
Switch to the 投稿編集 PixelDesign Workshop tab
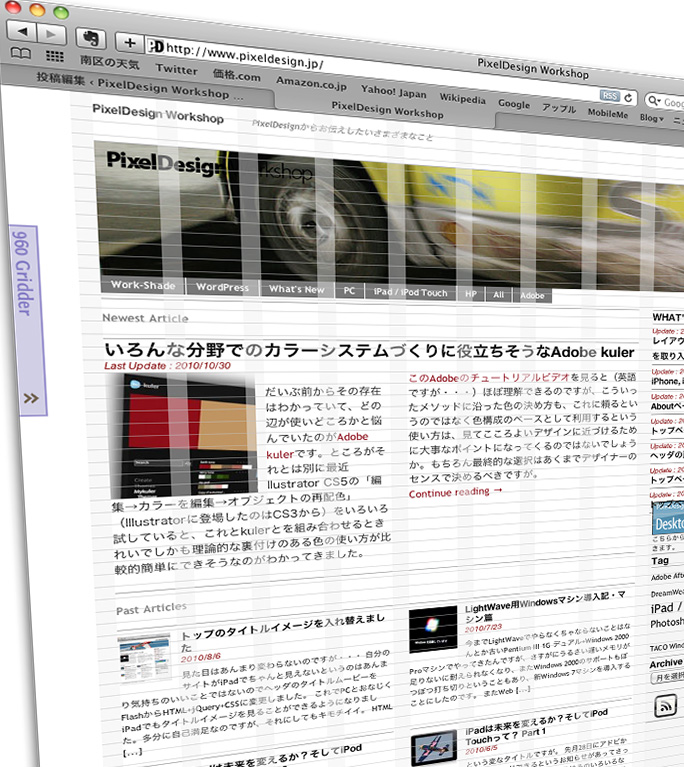tap(139, 87)
